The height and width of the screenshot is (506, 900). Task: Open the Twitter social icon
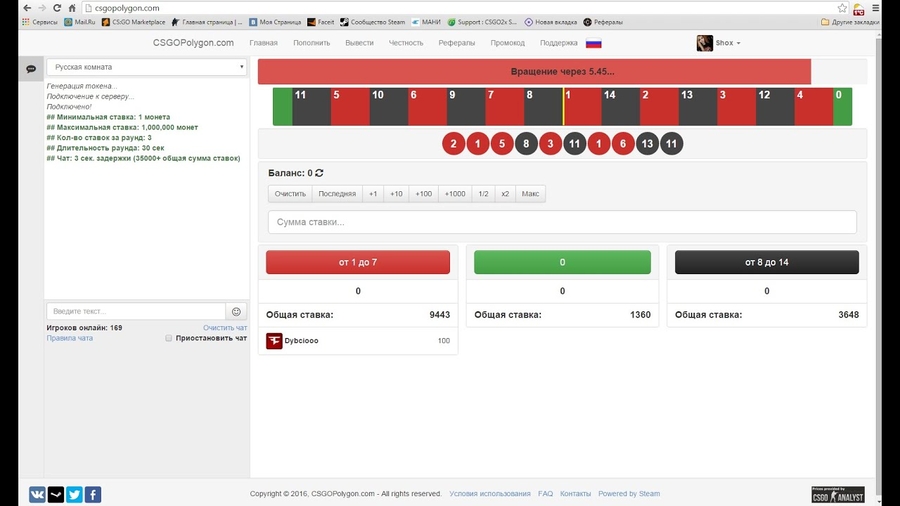click(x=74, y=494)
